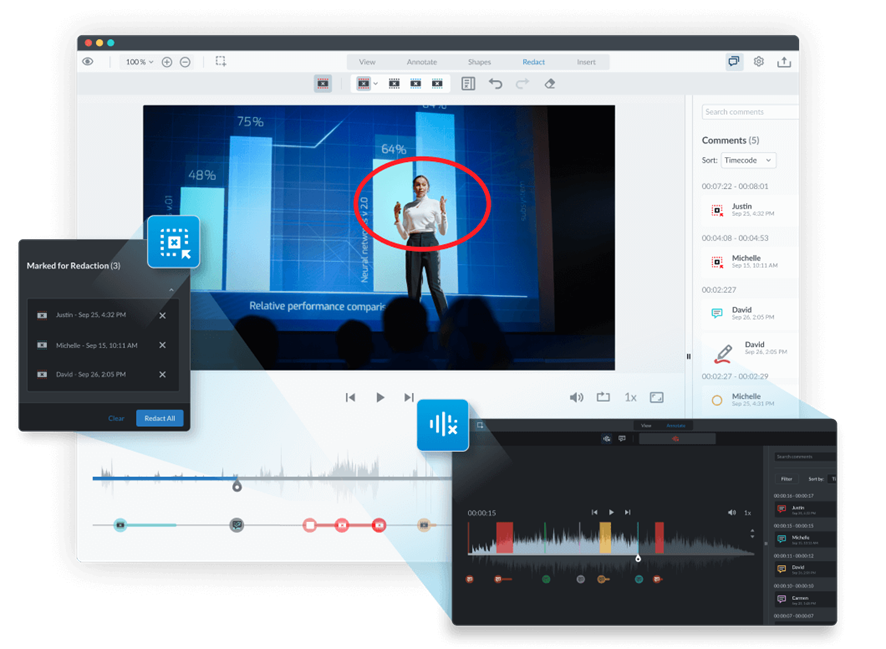Change the 1x playback speed in main player

[x=631, y=398]
